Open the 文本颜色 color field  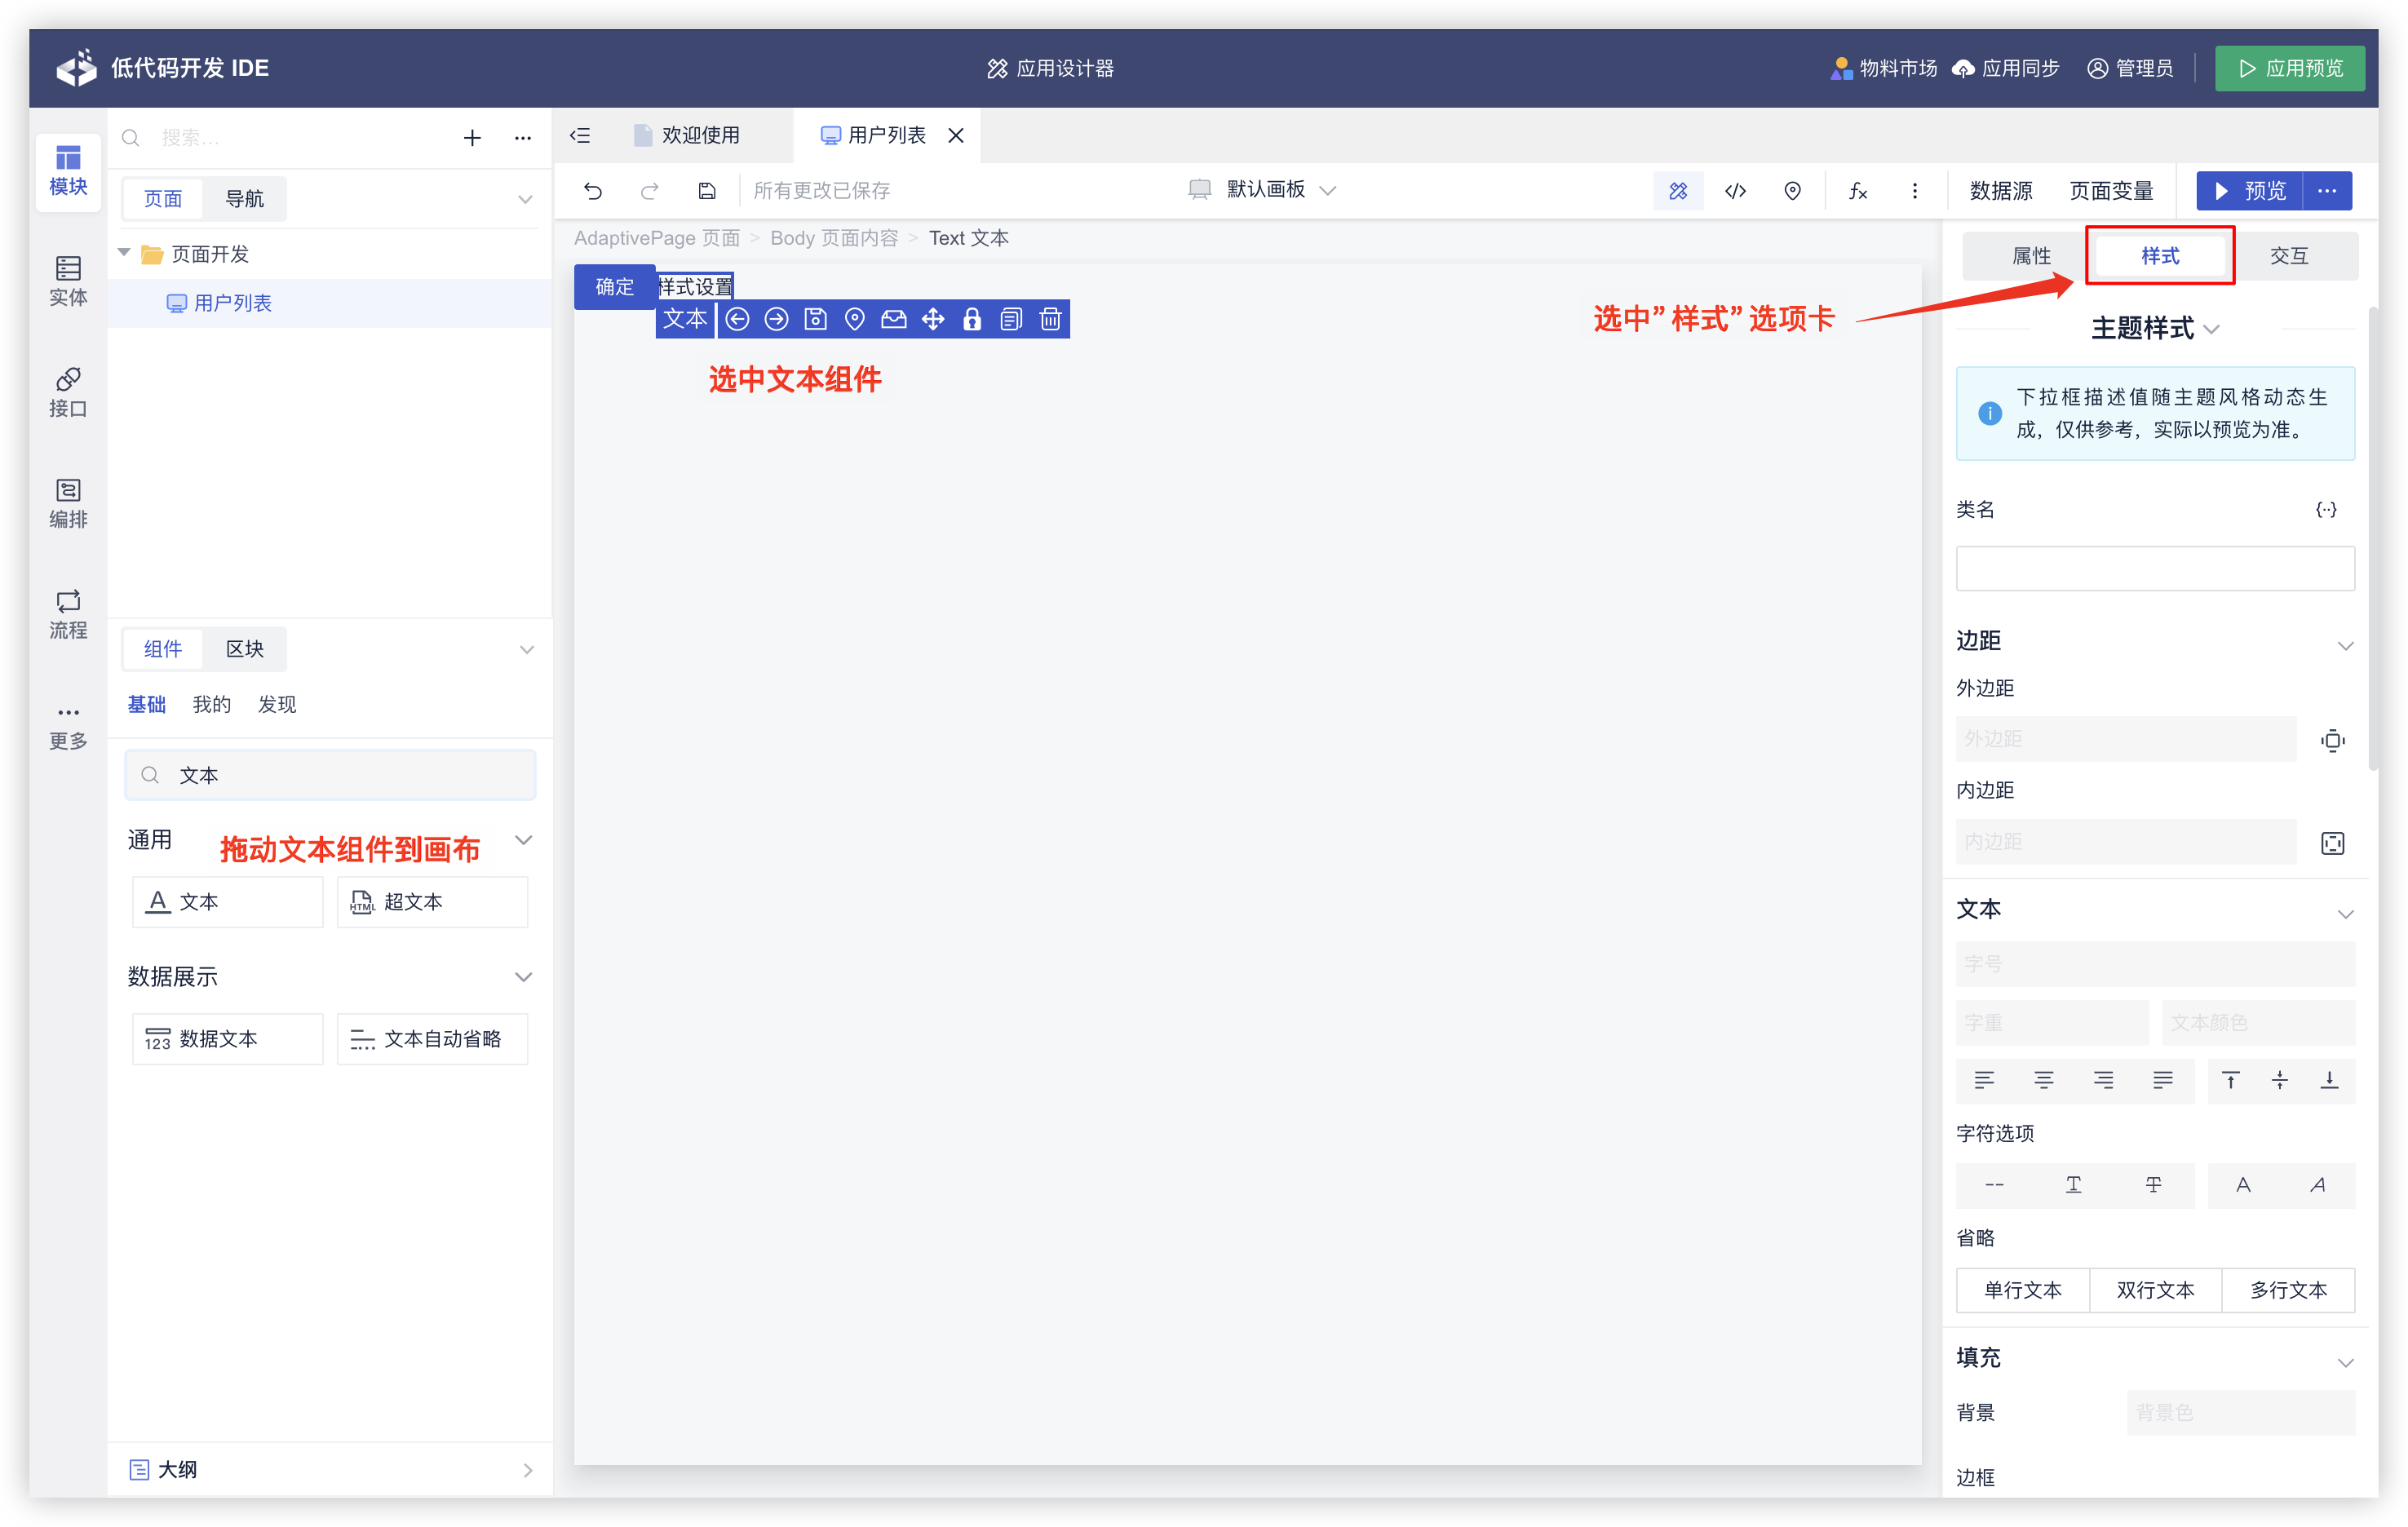point(2257,1022)
